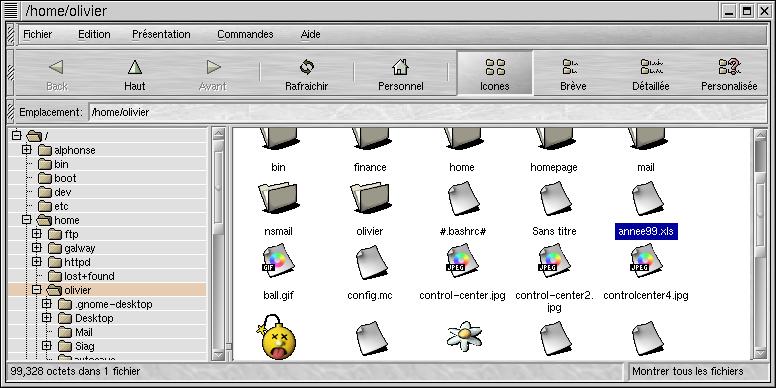
Task: Refresh the view with the Rafraichir icon
Action: [307, 67]
